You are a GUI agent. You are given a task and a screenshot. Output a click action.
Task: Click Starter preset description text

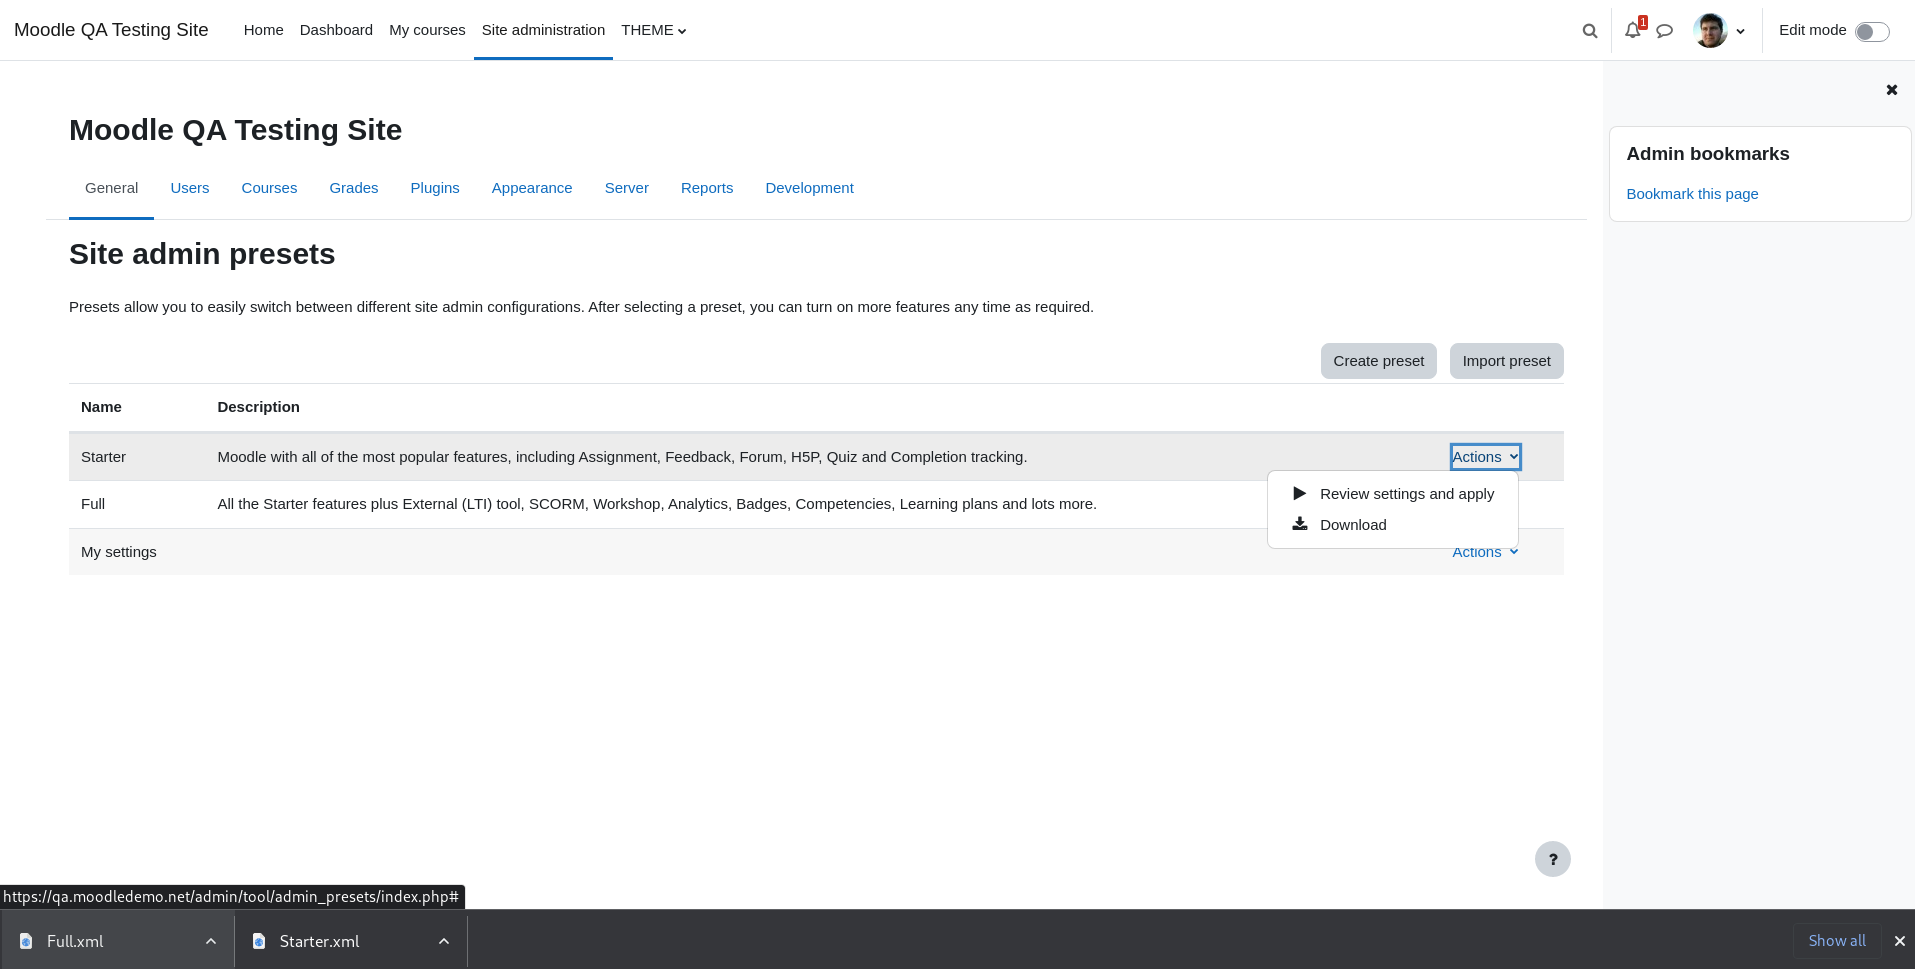[x=622, y=457]
